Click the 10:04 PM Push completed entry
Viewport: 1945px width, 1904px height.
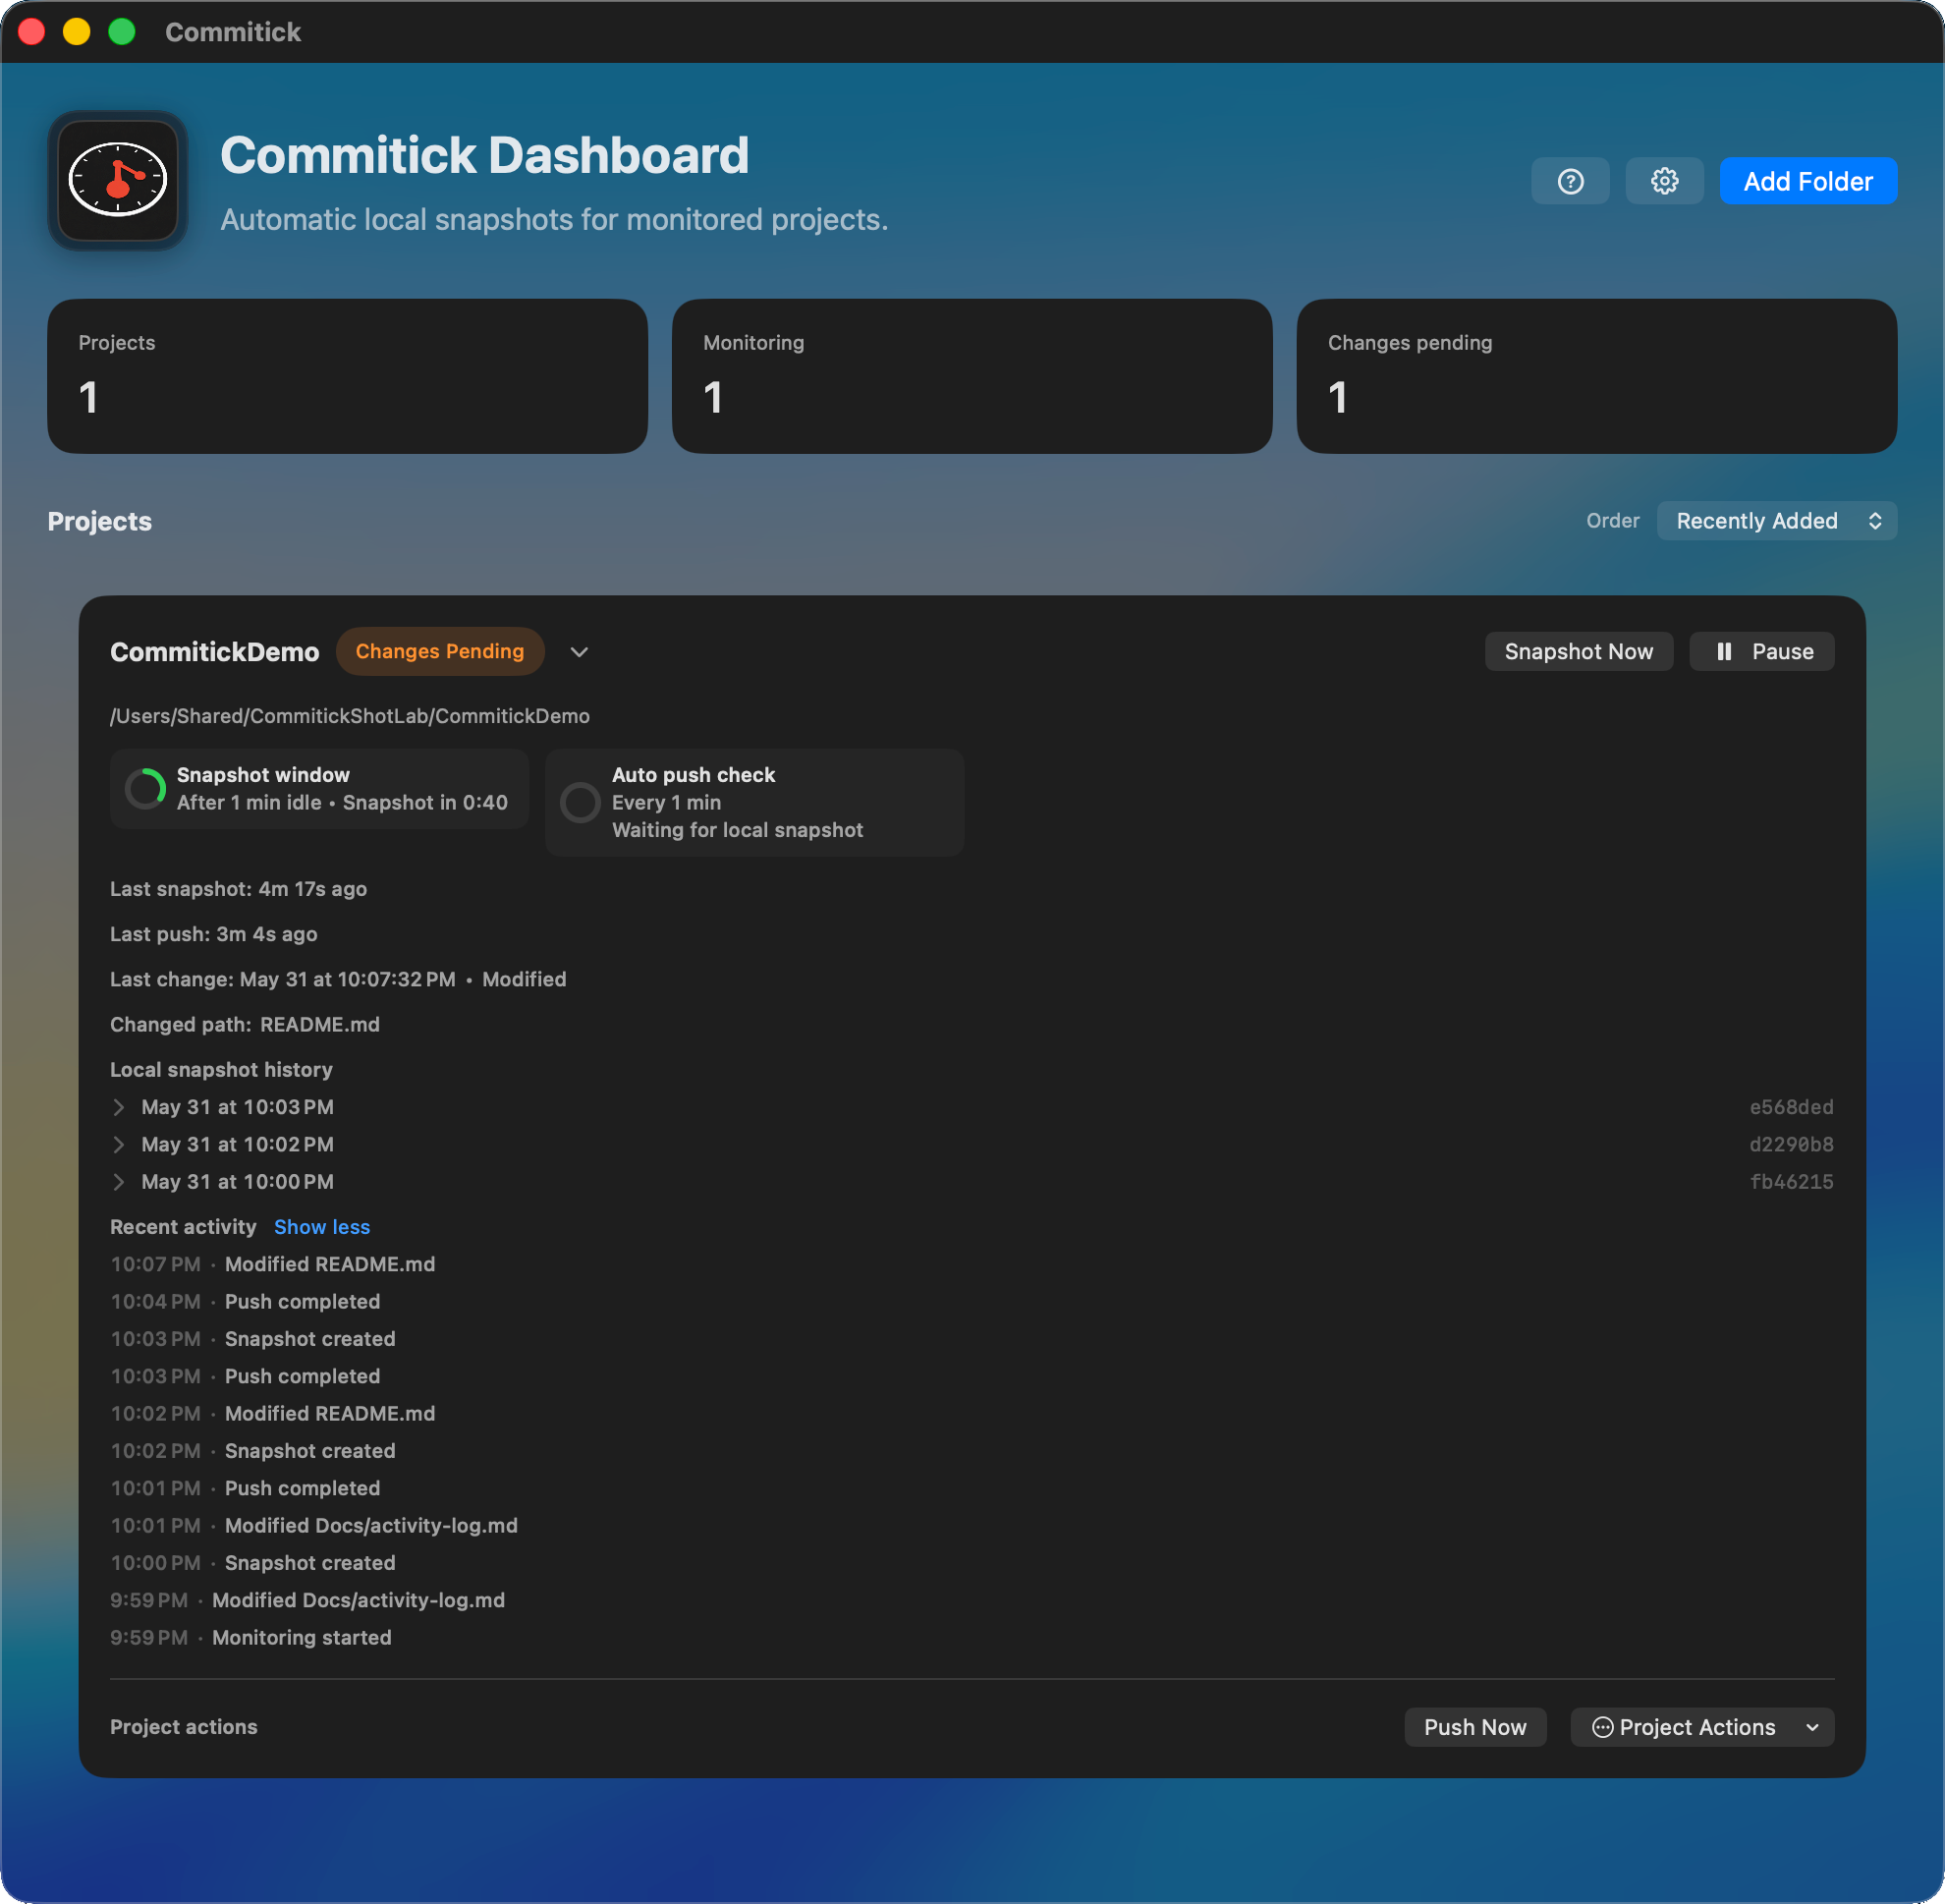[x=245, y=1301]
